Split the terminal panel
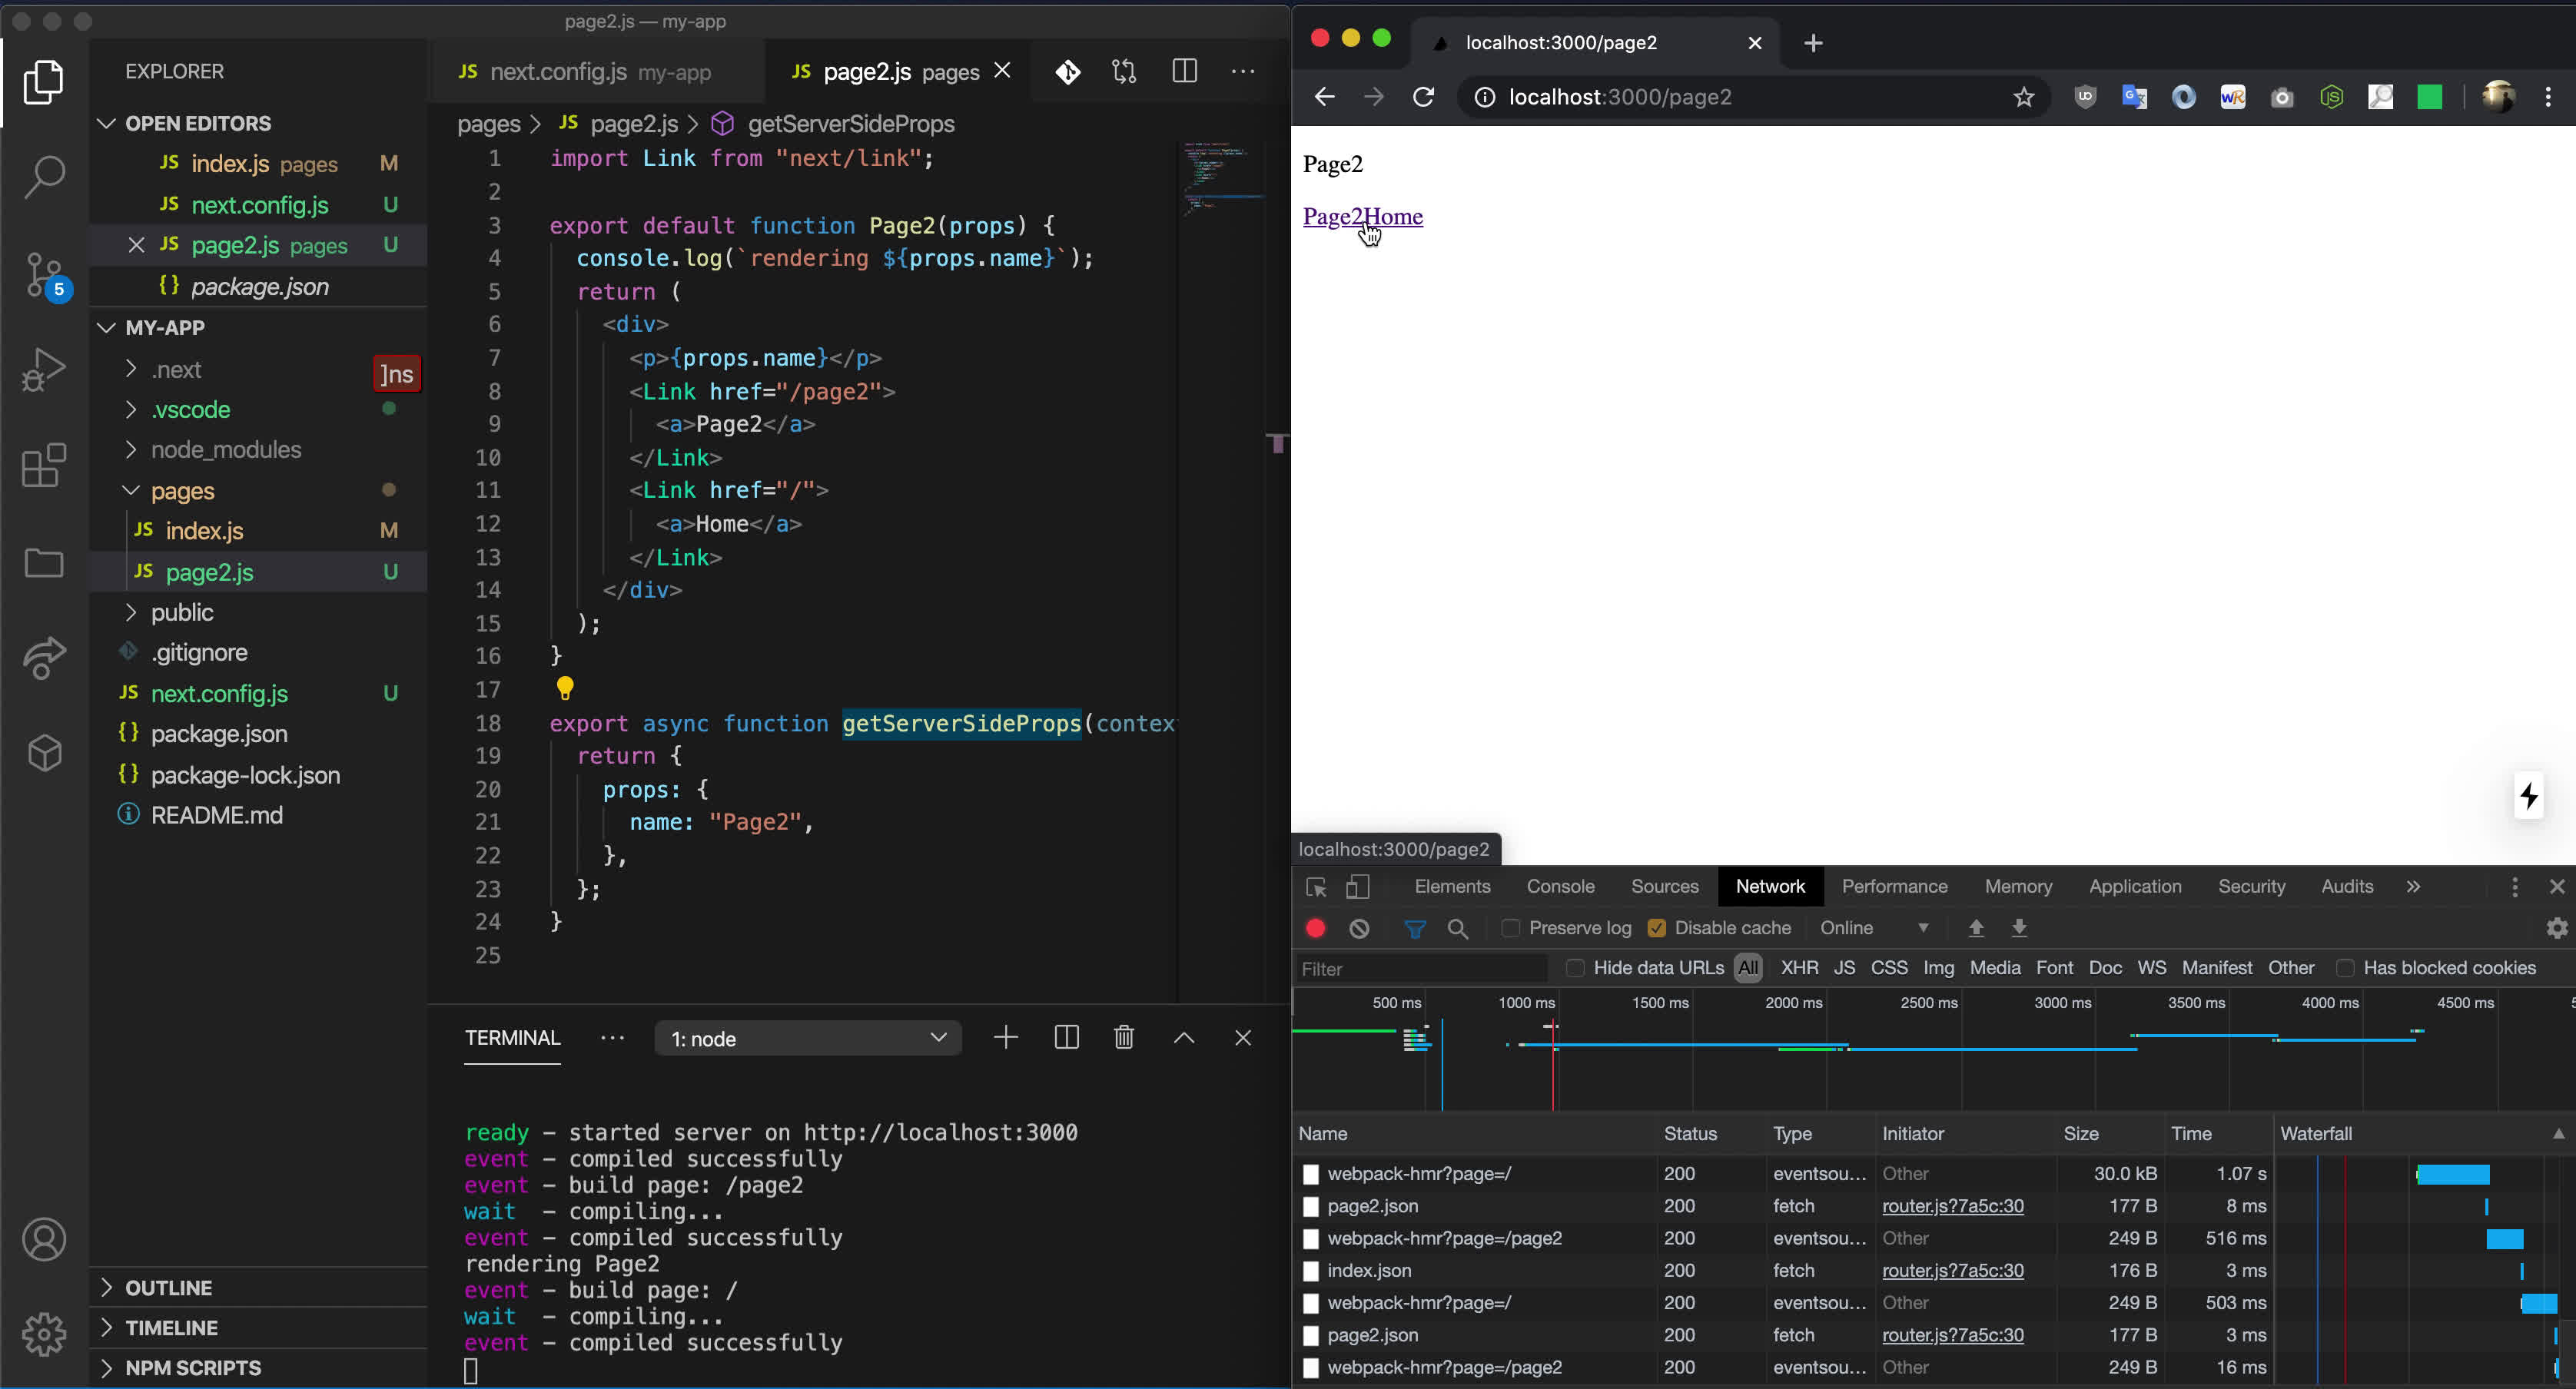 (x=1066, y=1038)
